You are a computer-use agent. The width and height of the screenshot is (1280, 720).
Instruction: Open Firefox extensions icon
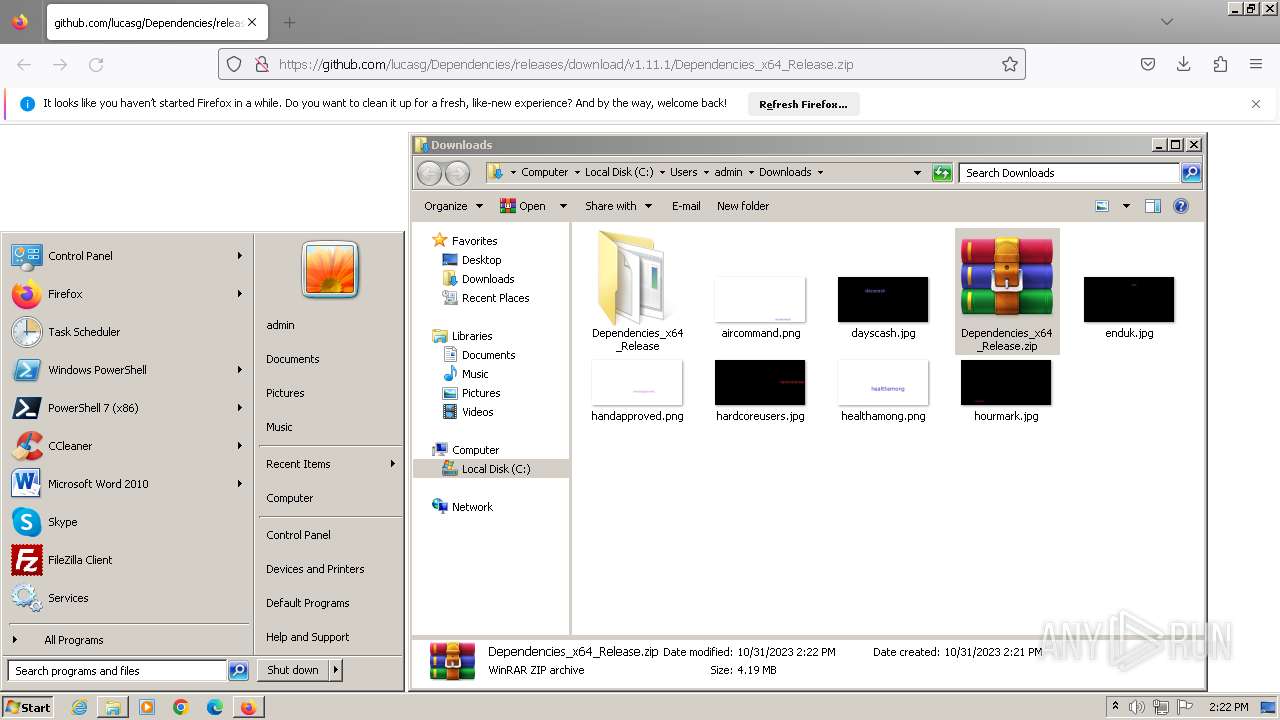click(1220, 64)
